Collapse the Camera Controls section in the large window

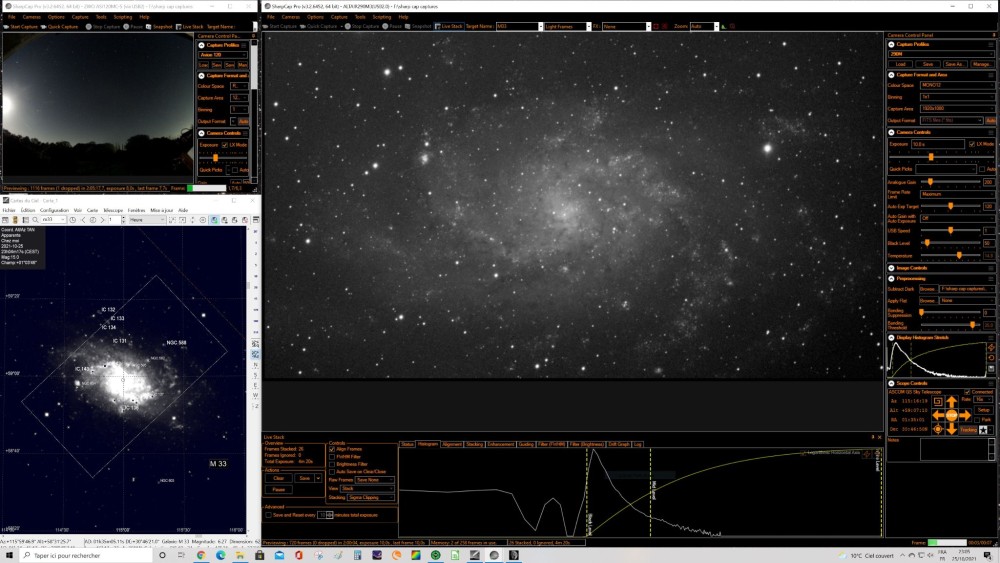tap(892, 133)
